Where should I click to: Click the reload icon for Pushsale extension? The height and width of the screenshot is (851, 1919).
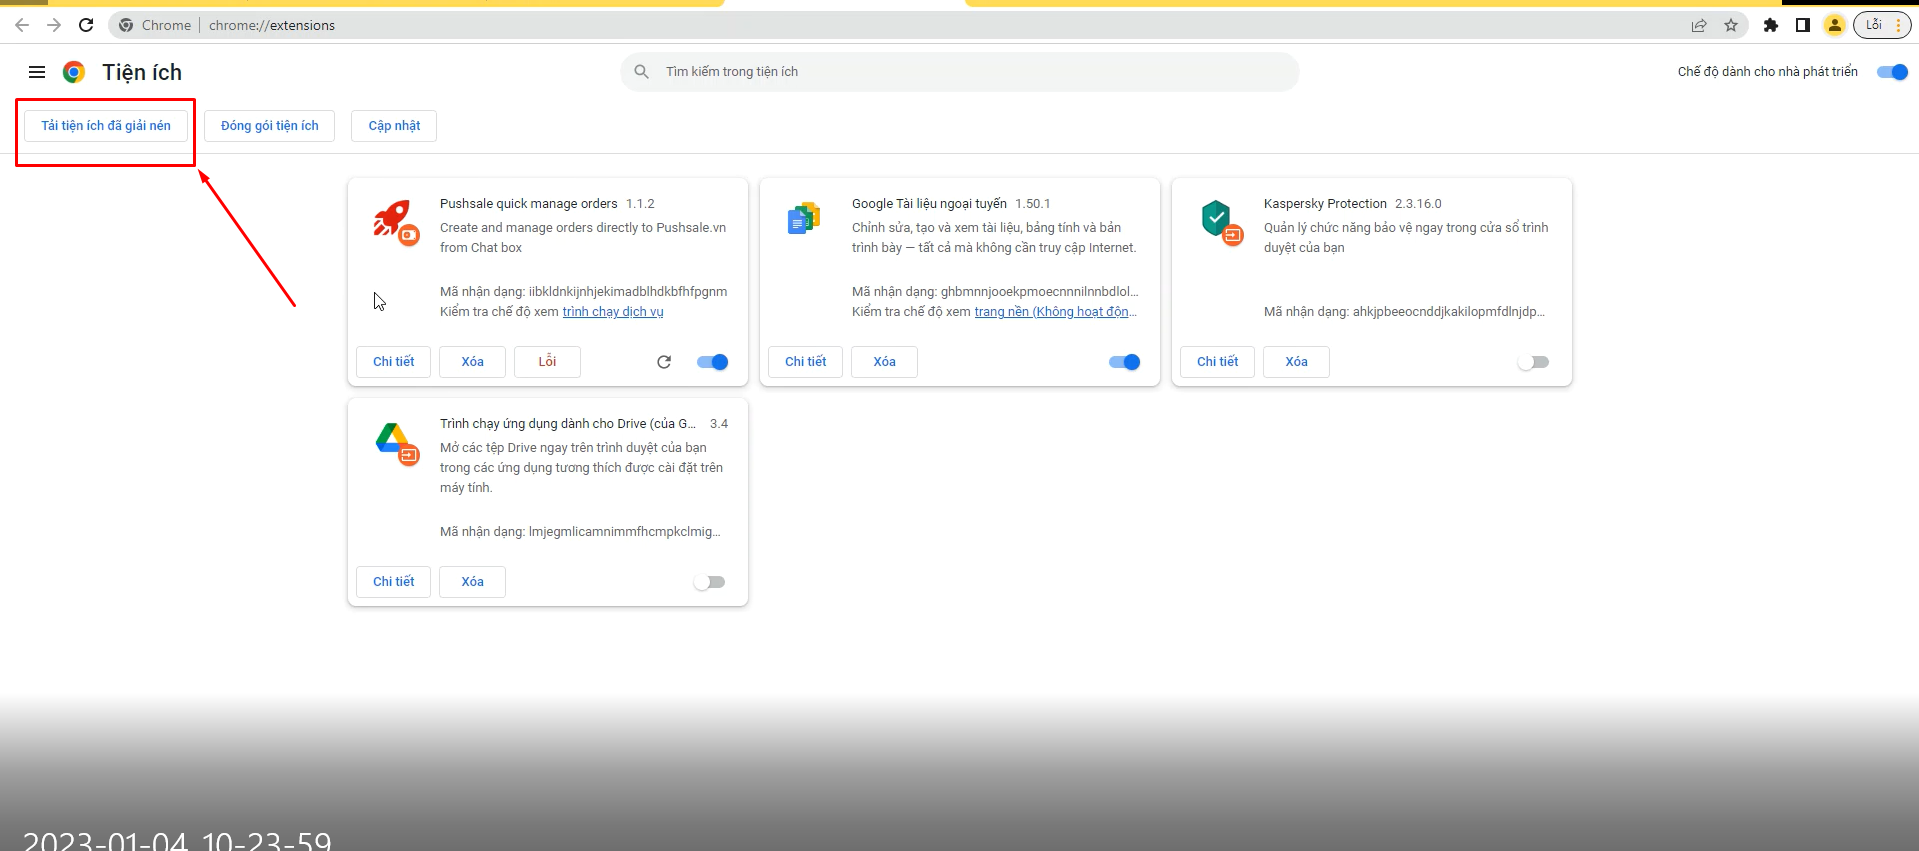(664, 362)
